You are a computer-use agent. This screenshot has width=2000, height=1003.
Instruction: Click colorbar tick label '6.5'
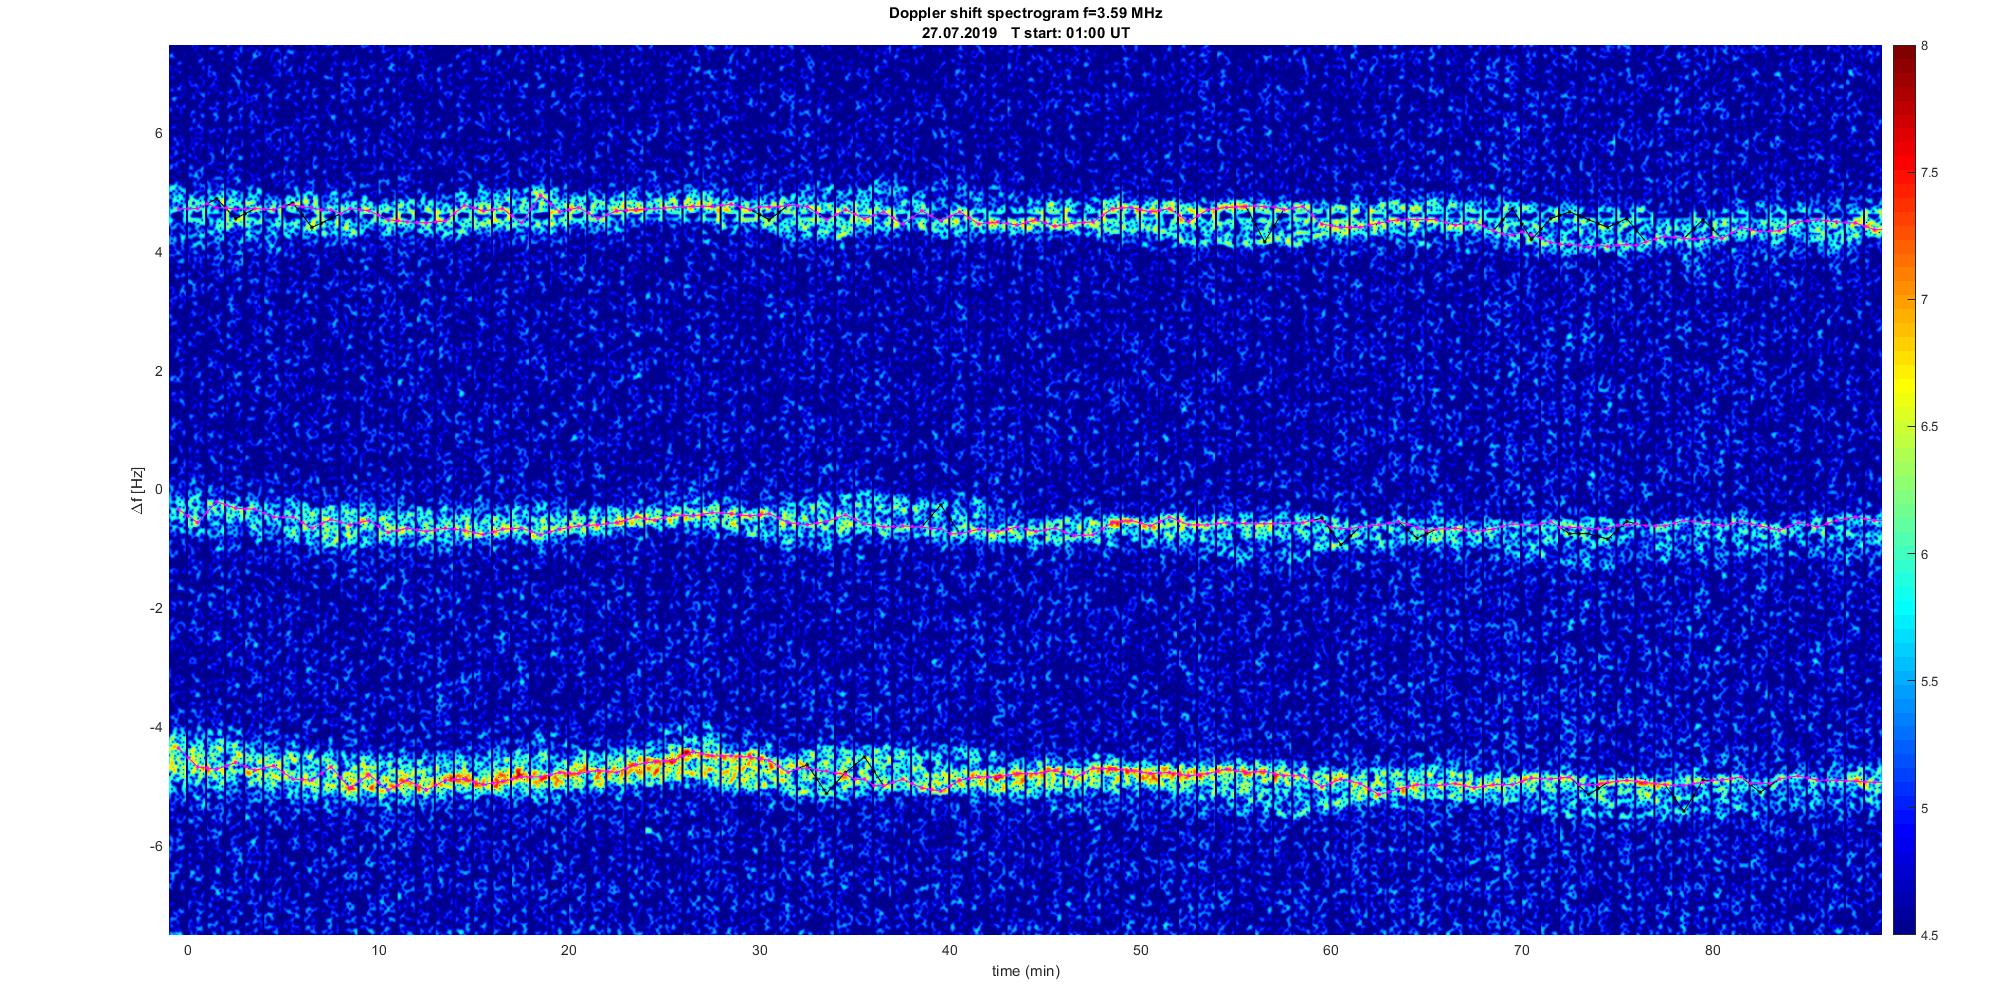pyautogui.click(x=1929, y=427)
